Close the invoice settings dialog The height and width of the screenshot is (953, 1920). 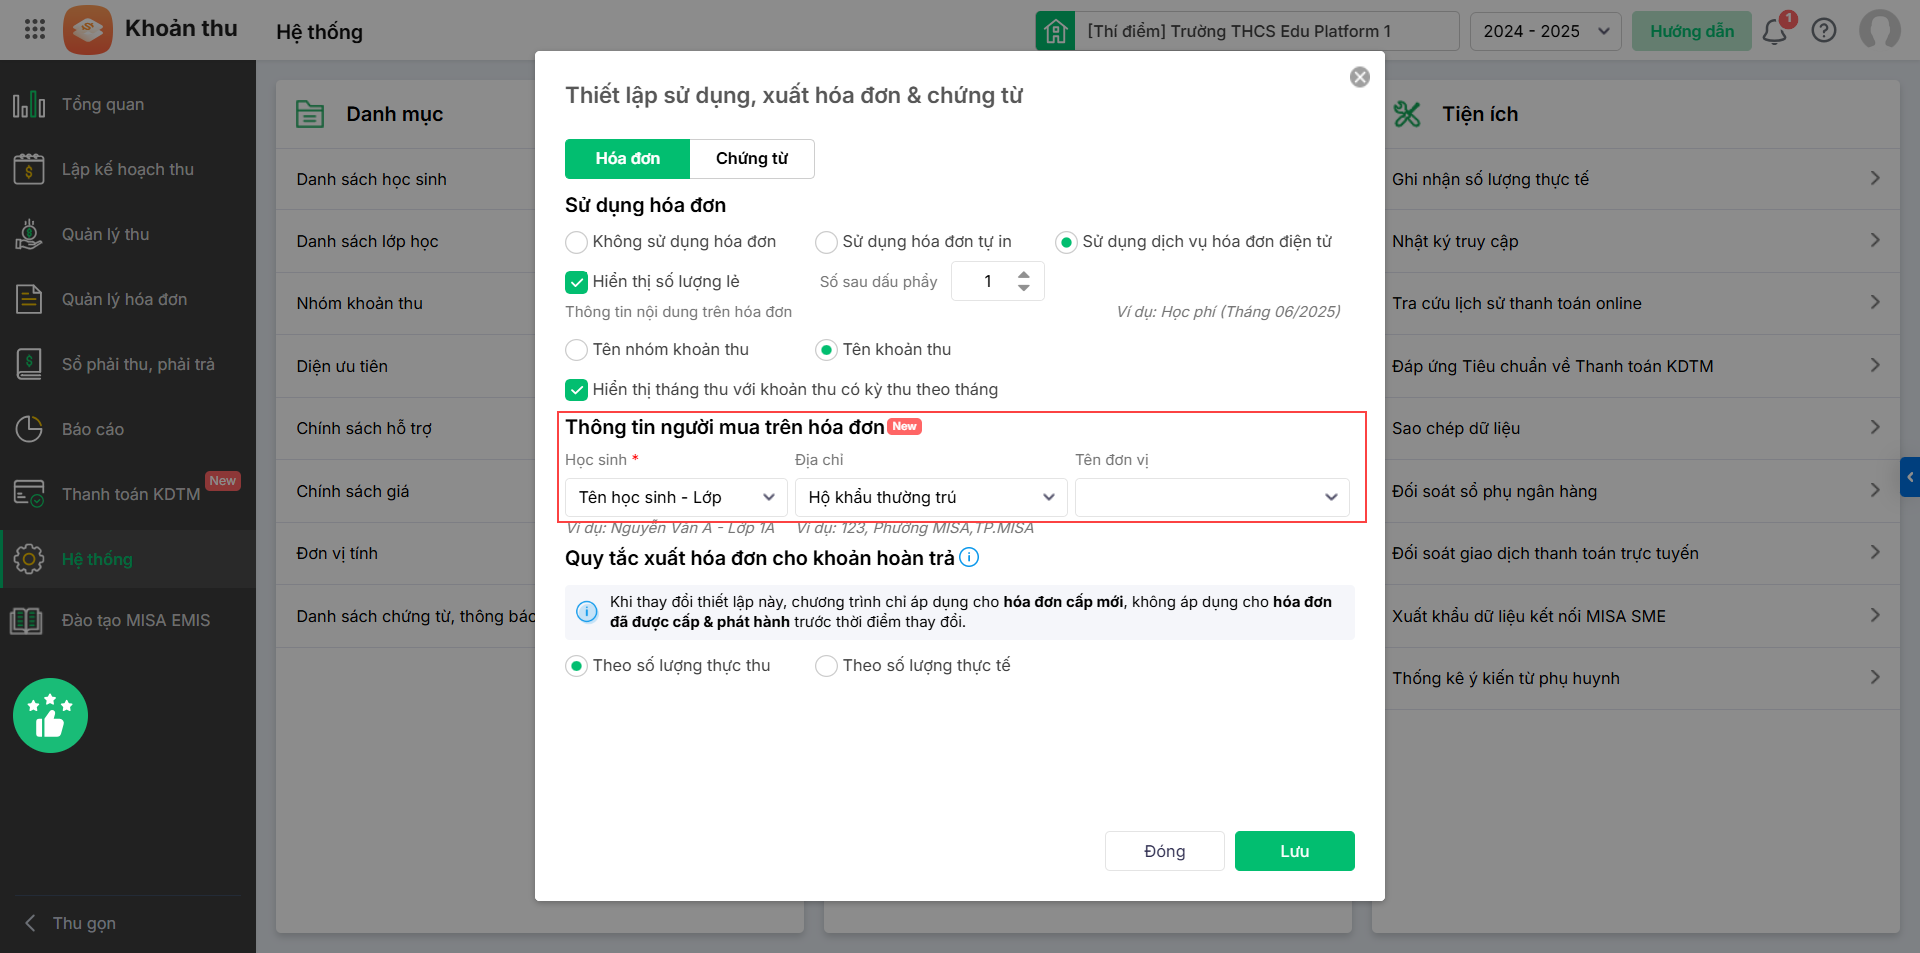[x=1359, y=77]
